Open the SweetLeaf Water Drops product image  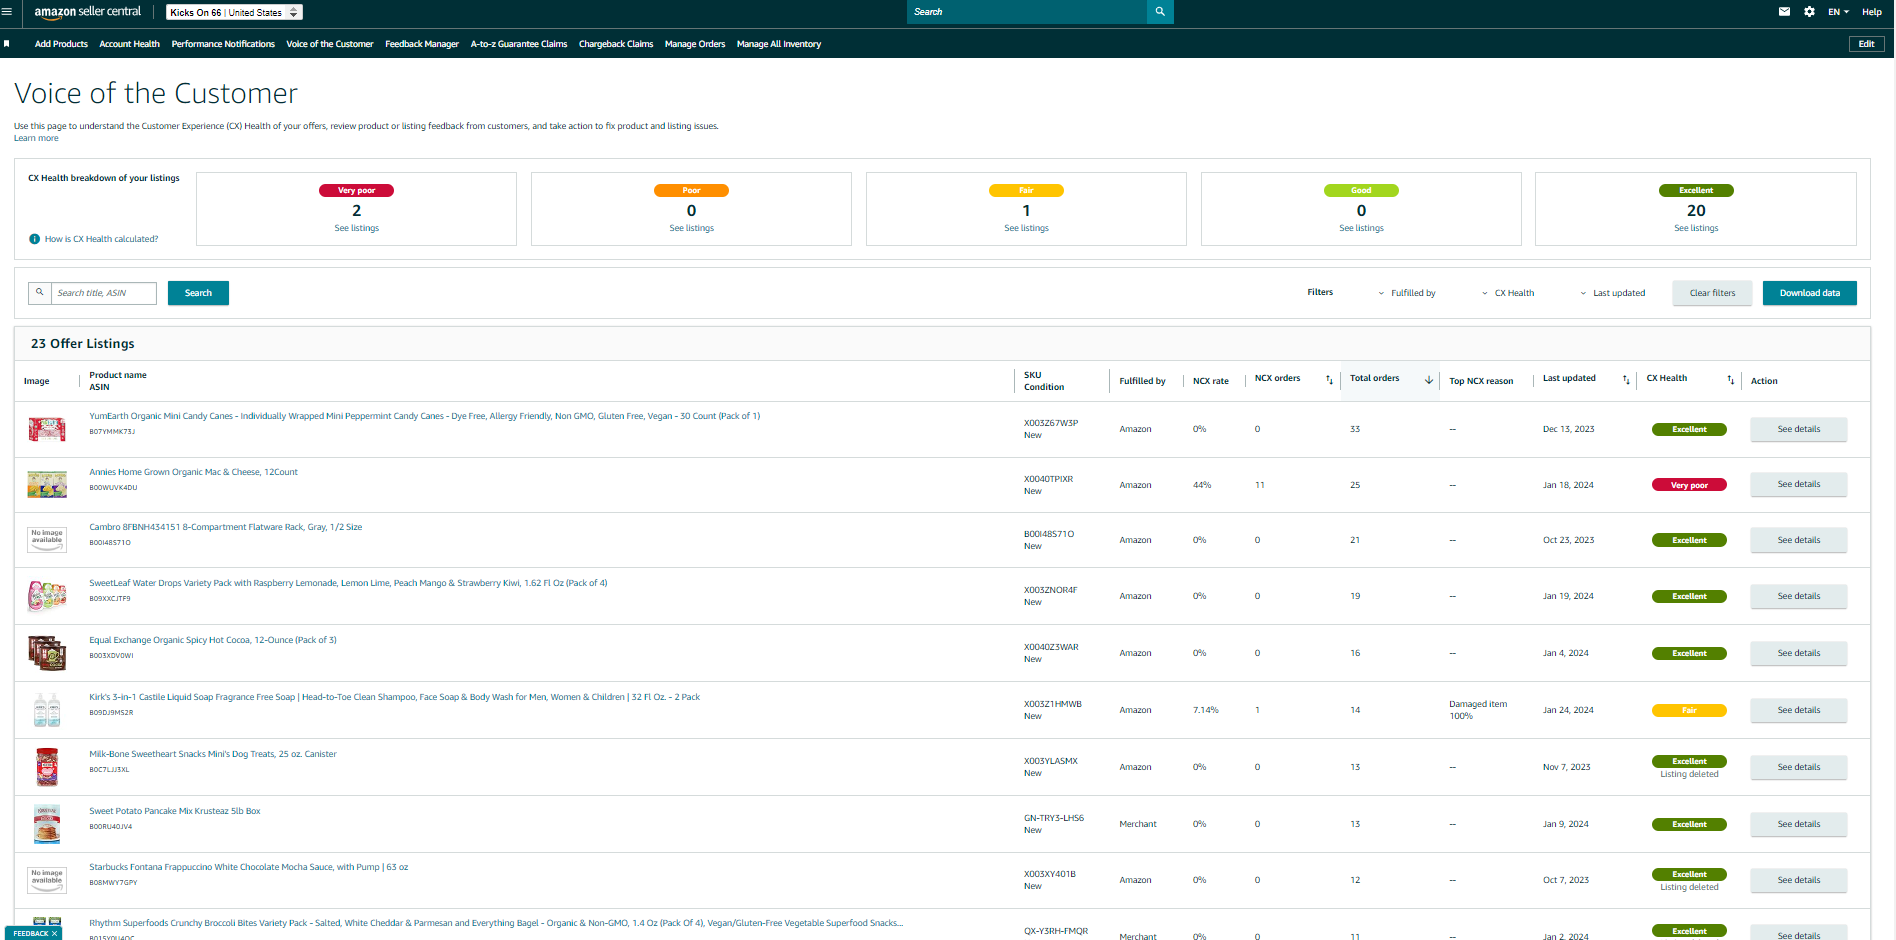pyautogui.click(x=47, y=596)
